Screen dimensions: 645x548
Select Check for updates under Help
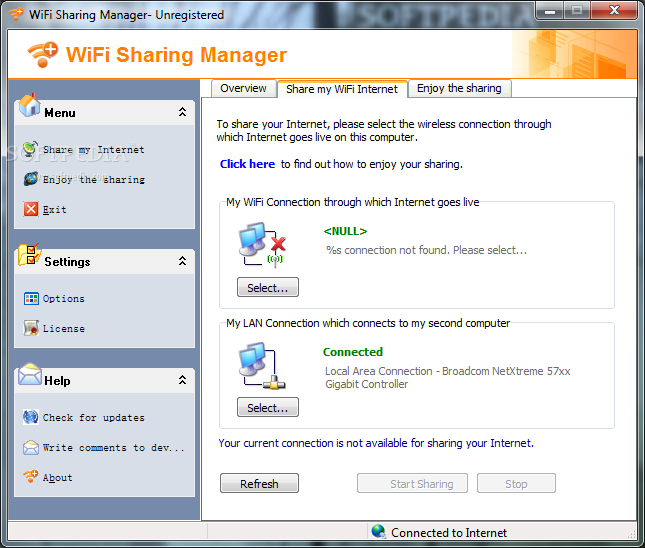(94, 418)
